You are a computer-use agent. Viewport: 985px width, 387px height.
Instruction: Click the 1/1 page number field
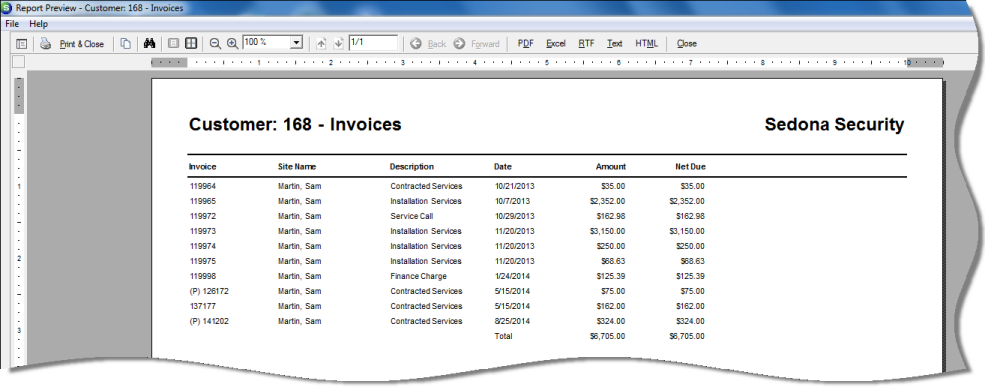click(x=373, y=43)
